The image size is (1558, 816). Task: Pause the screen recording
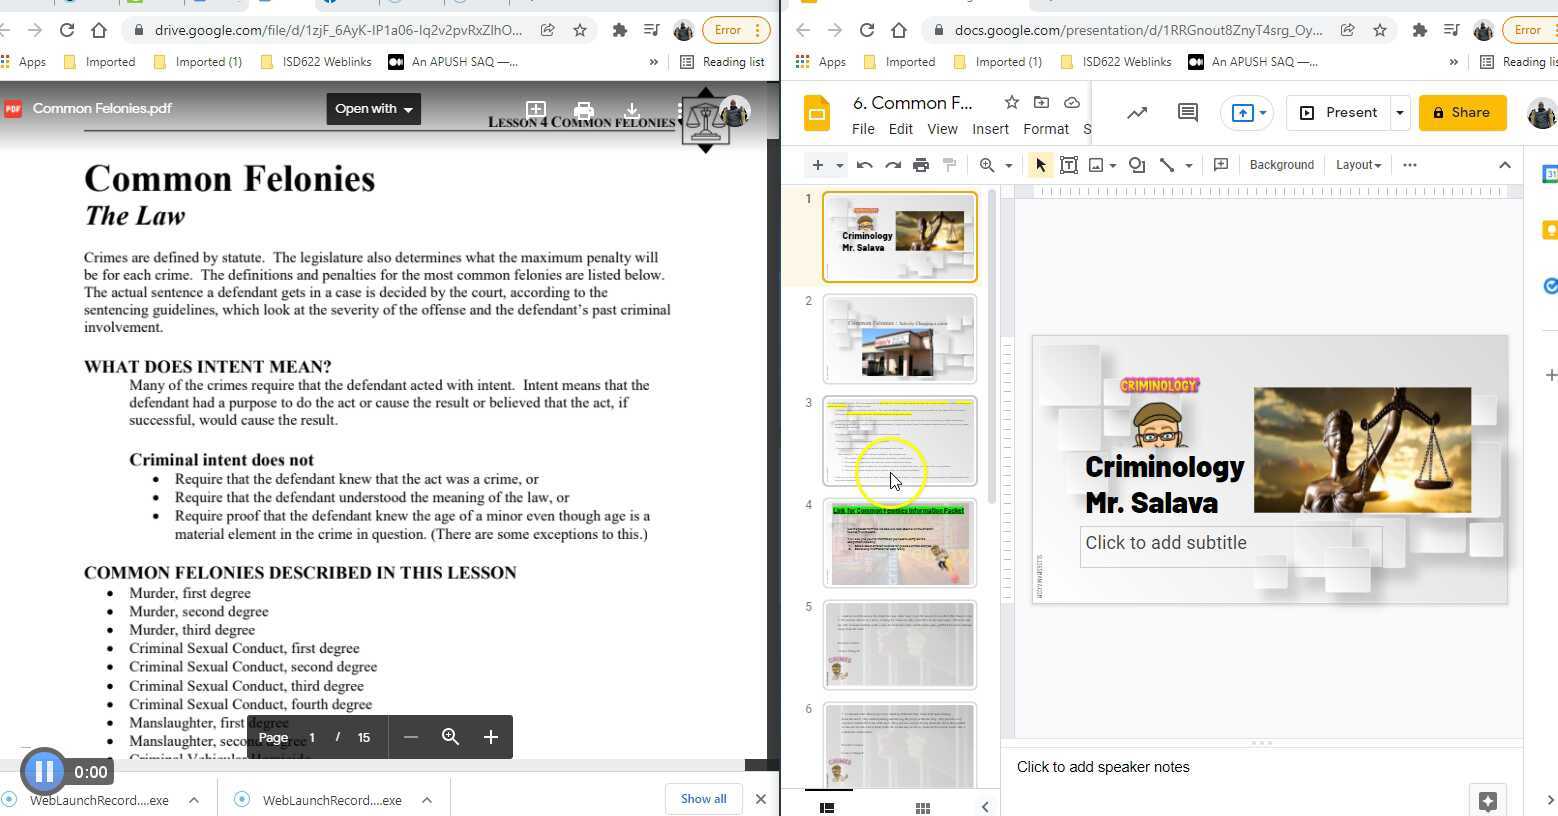(44, 771)
